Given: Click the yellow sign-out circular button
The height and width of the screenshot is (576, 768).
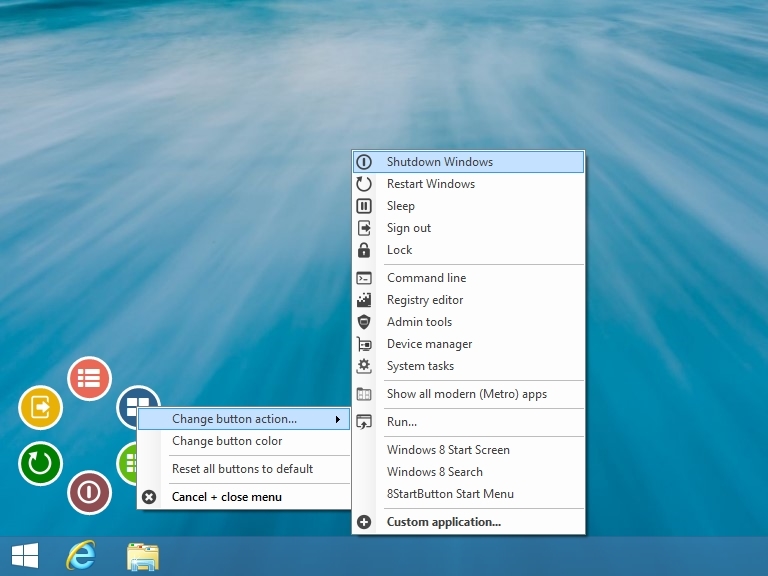Looking at the screenshot, I should tap(40, 408).
